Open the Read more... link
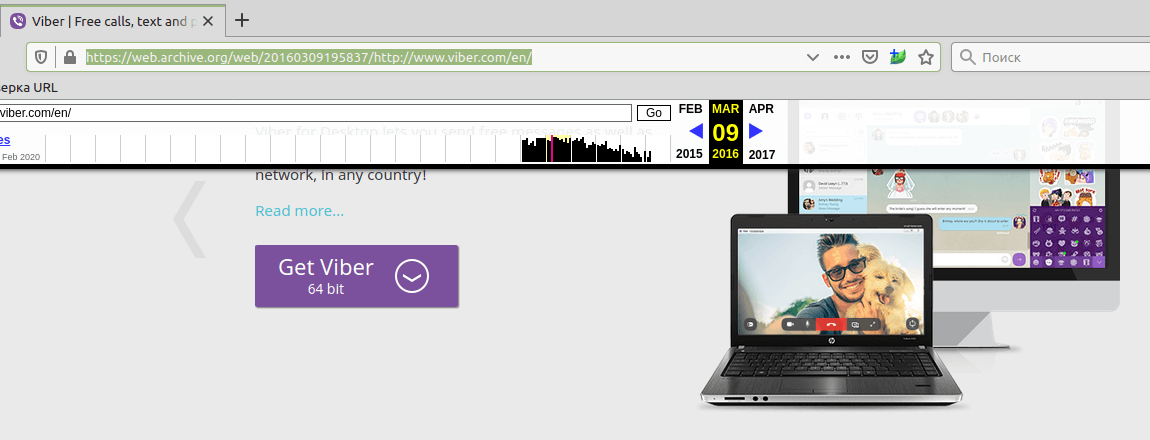 point(299,211)
